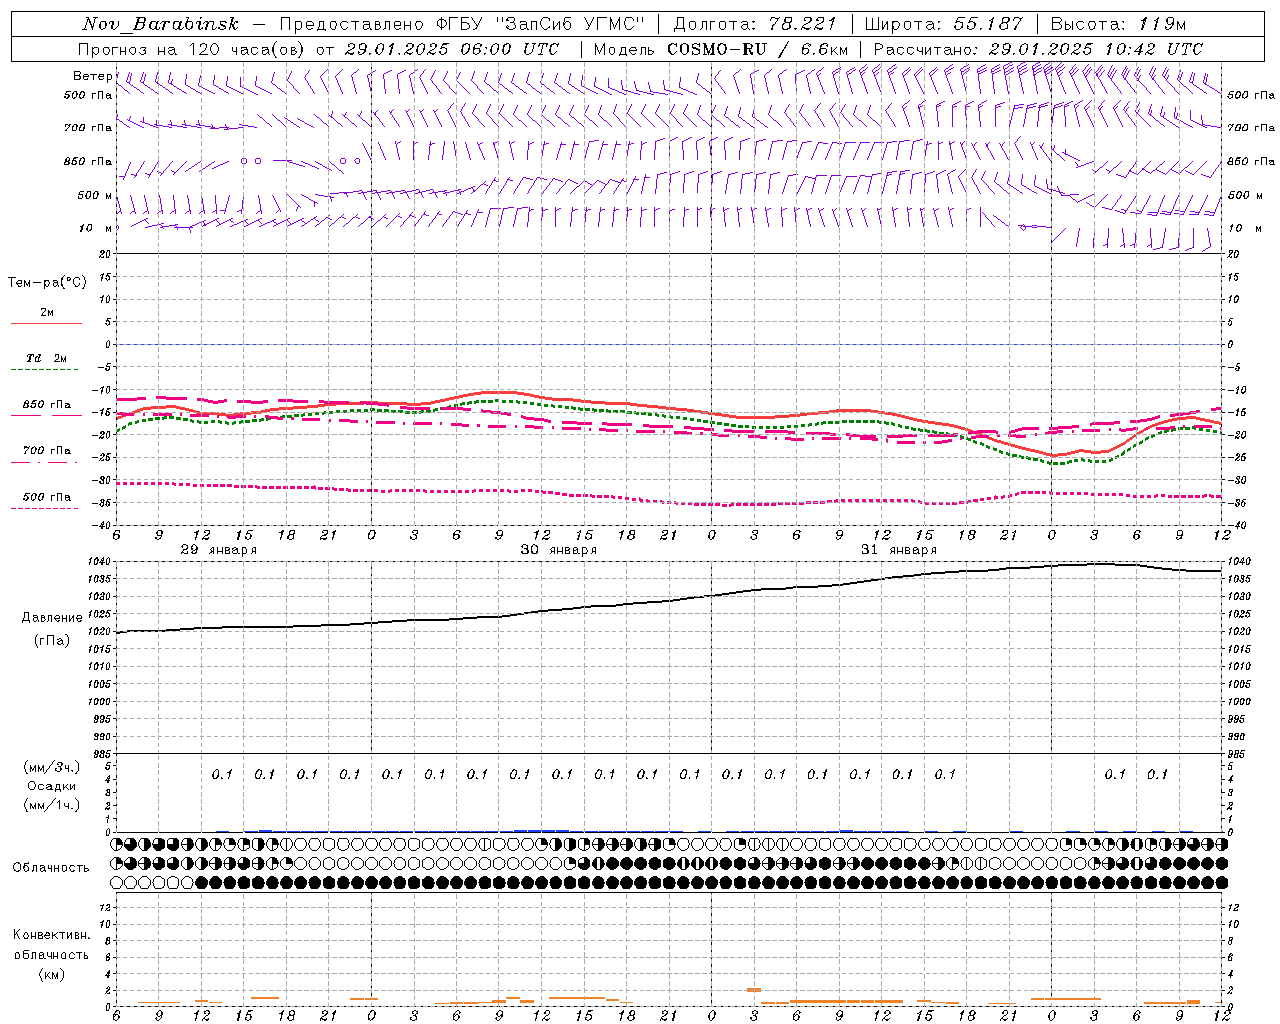The height and width of the screenshot is (1024, 1280).
Task: Click the Высота: 119м value
Action: pos(1119,24)
